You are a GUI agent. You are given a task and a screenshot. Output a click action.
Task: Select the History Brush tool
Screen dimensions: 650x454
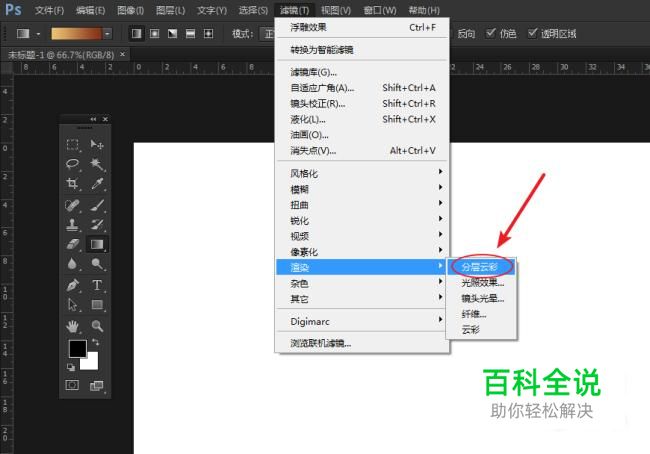coord(97,225)
